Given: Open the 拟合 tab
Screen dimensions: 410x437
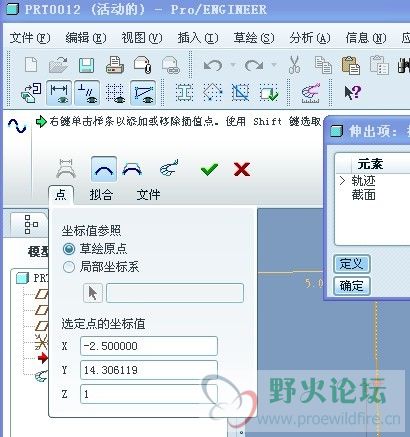Looking at the screenshot, I should tap(101, 195).
